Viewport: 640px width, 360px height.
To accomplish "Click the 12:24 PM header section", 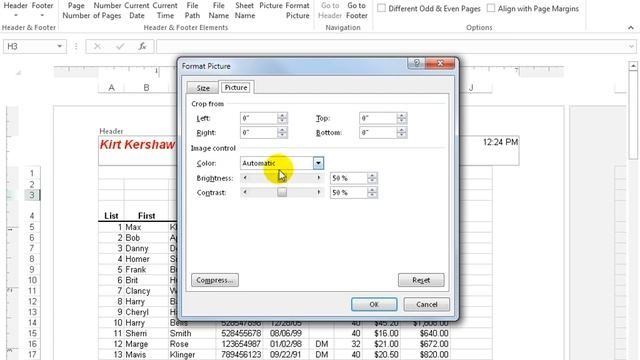I will [500, 142].
